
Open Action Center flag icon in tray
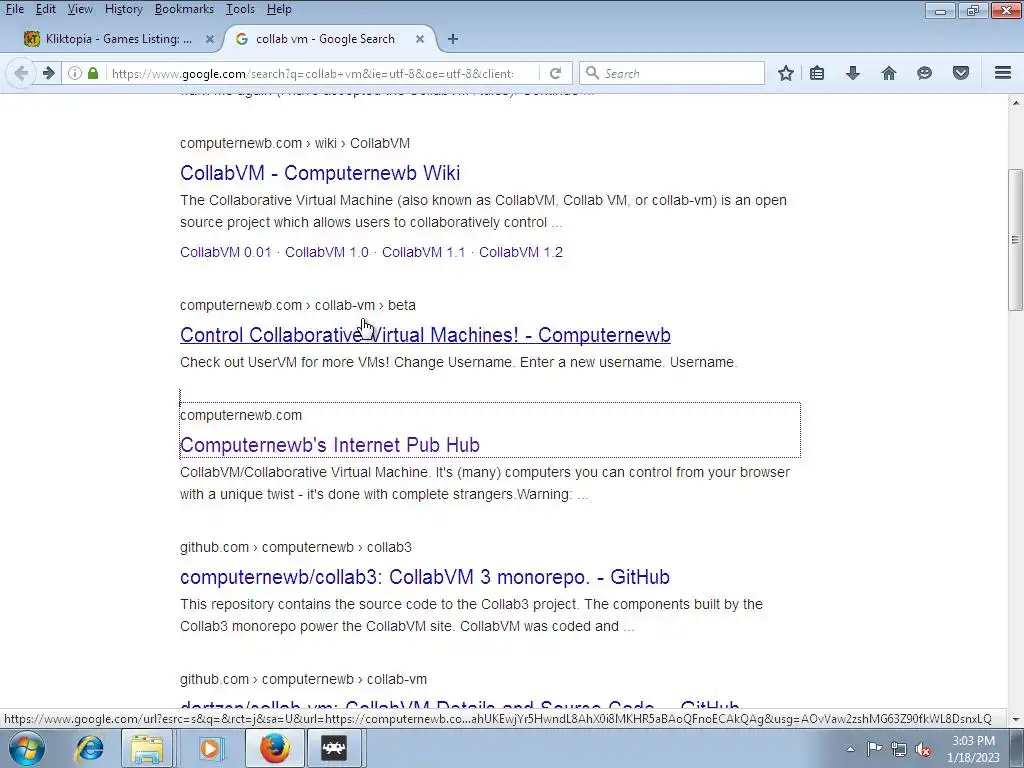pyautogui.click(x=874, y=749)
